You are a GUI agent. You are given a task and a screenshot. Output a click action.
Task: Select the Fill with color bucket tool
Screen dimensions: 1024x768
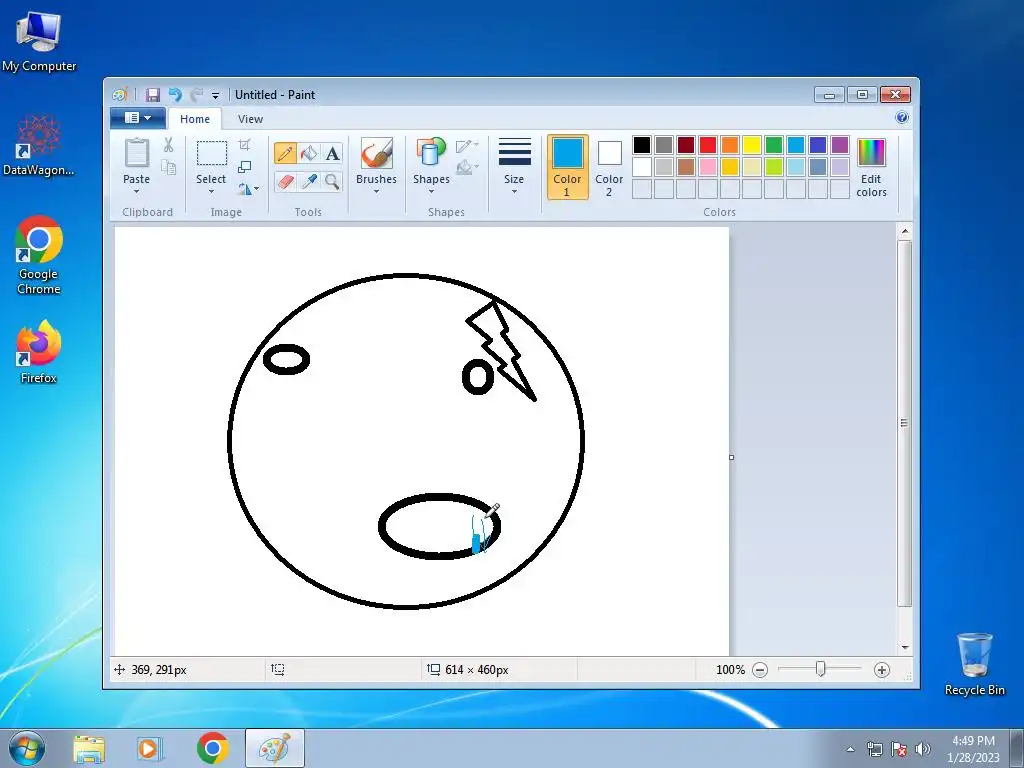coord(309,153)
